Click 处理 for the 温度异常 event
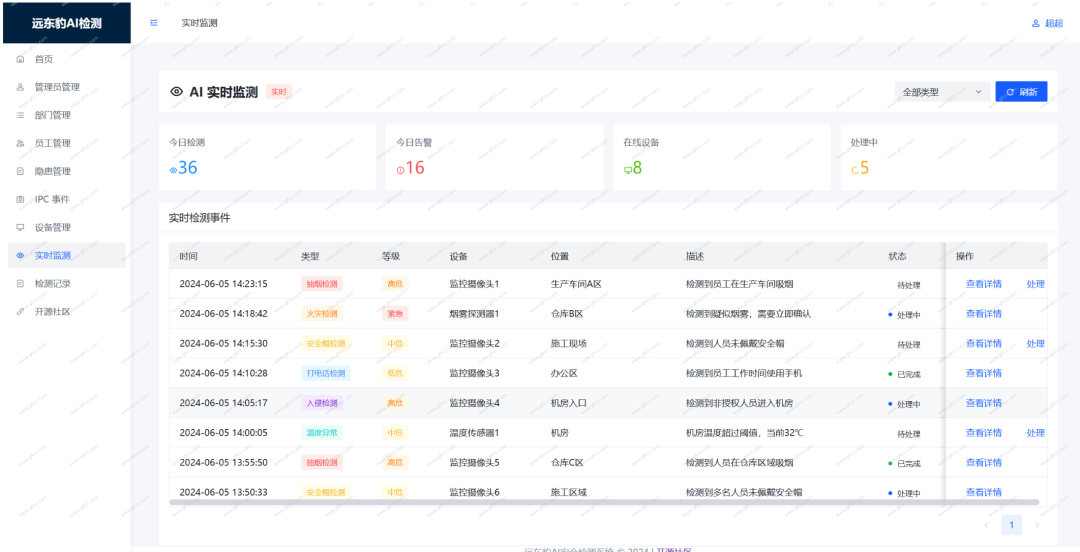This screenshot has height=552, width=1080. tap(1036, 433)
